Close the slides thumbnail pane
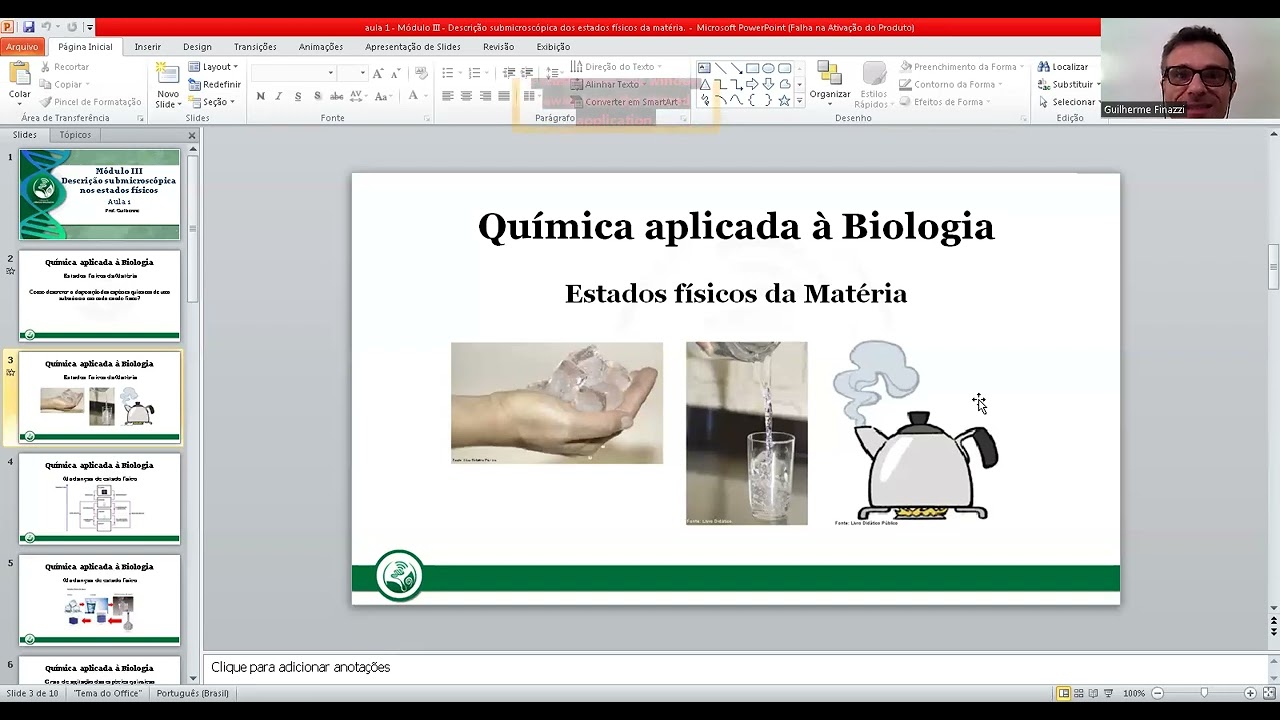Screen dimensions: 1280x720 [x=192, y=135]
